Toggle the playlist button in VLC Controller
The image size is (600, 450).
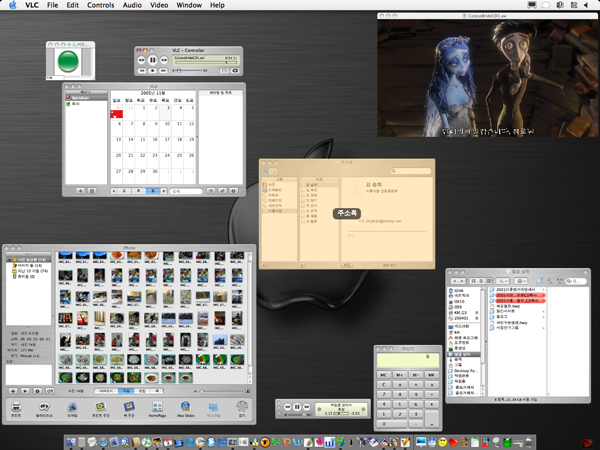225,71
